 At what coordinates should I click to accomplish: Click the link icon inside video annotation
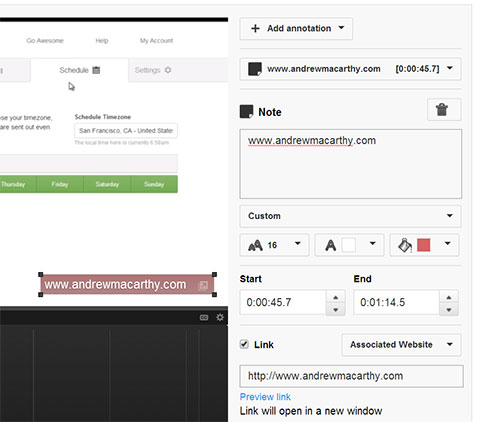tap(203, 285)
